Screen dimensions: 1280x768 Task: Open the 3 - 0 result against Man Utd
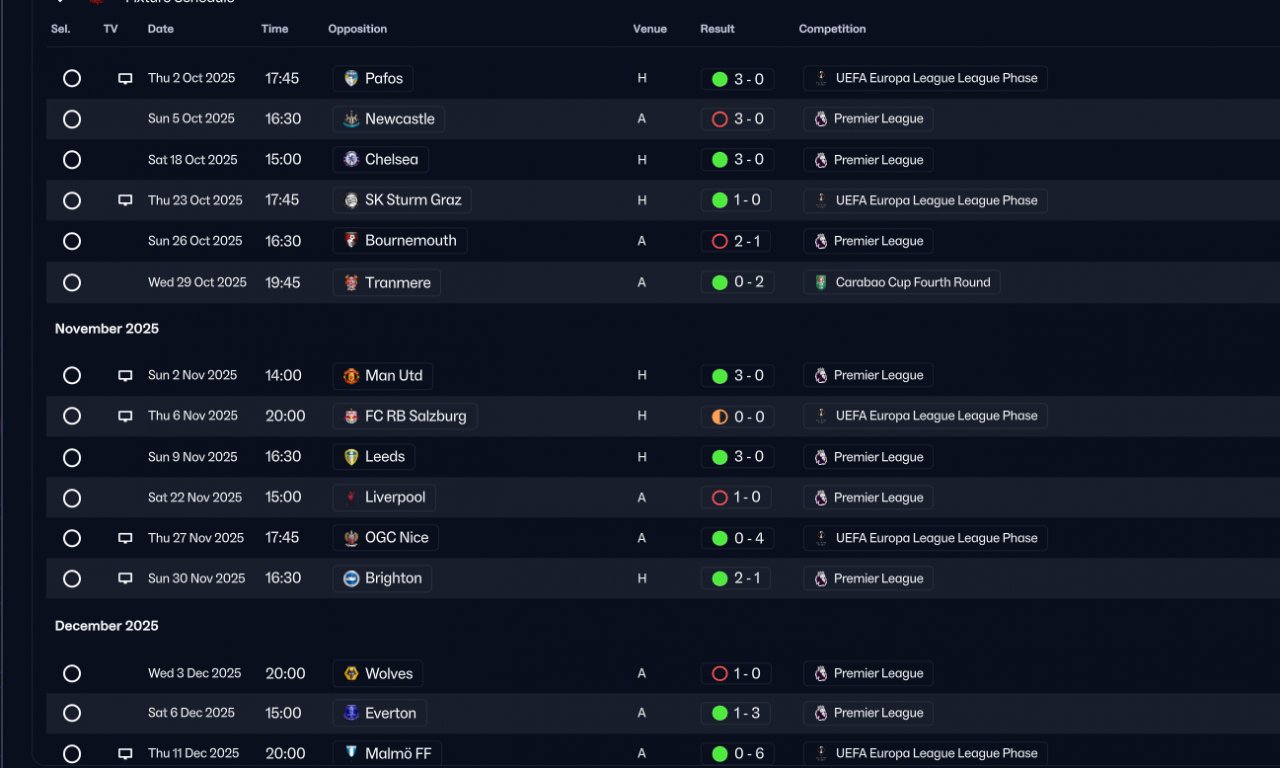coord(737,376)
